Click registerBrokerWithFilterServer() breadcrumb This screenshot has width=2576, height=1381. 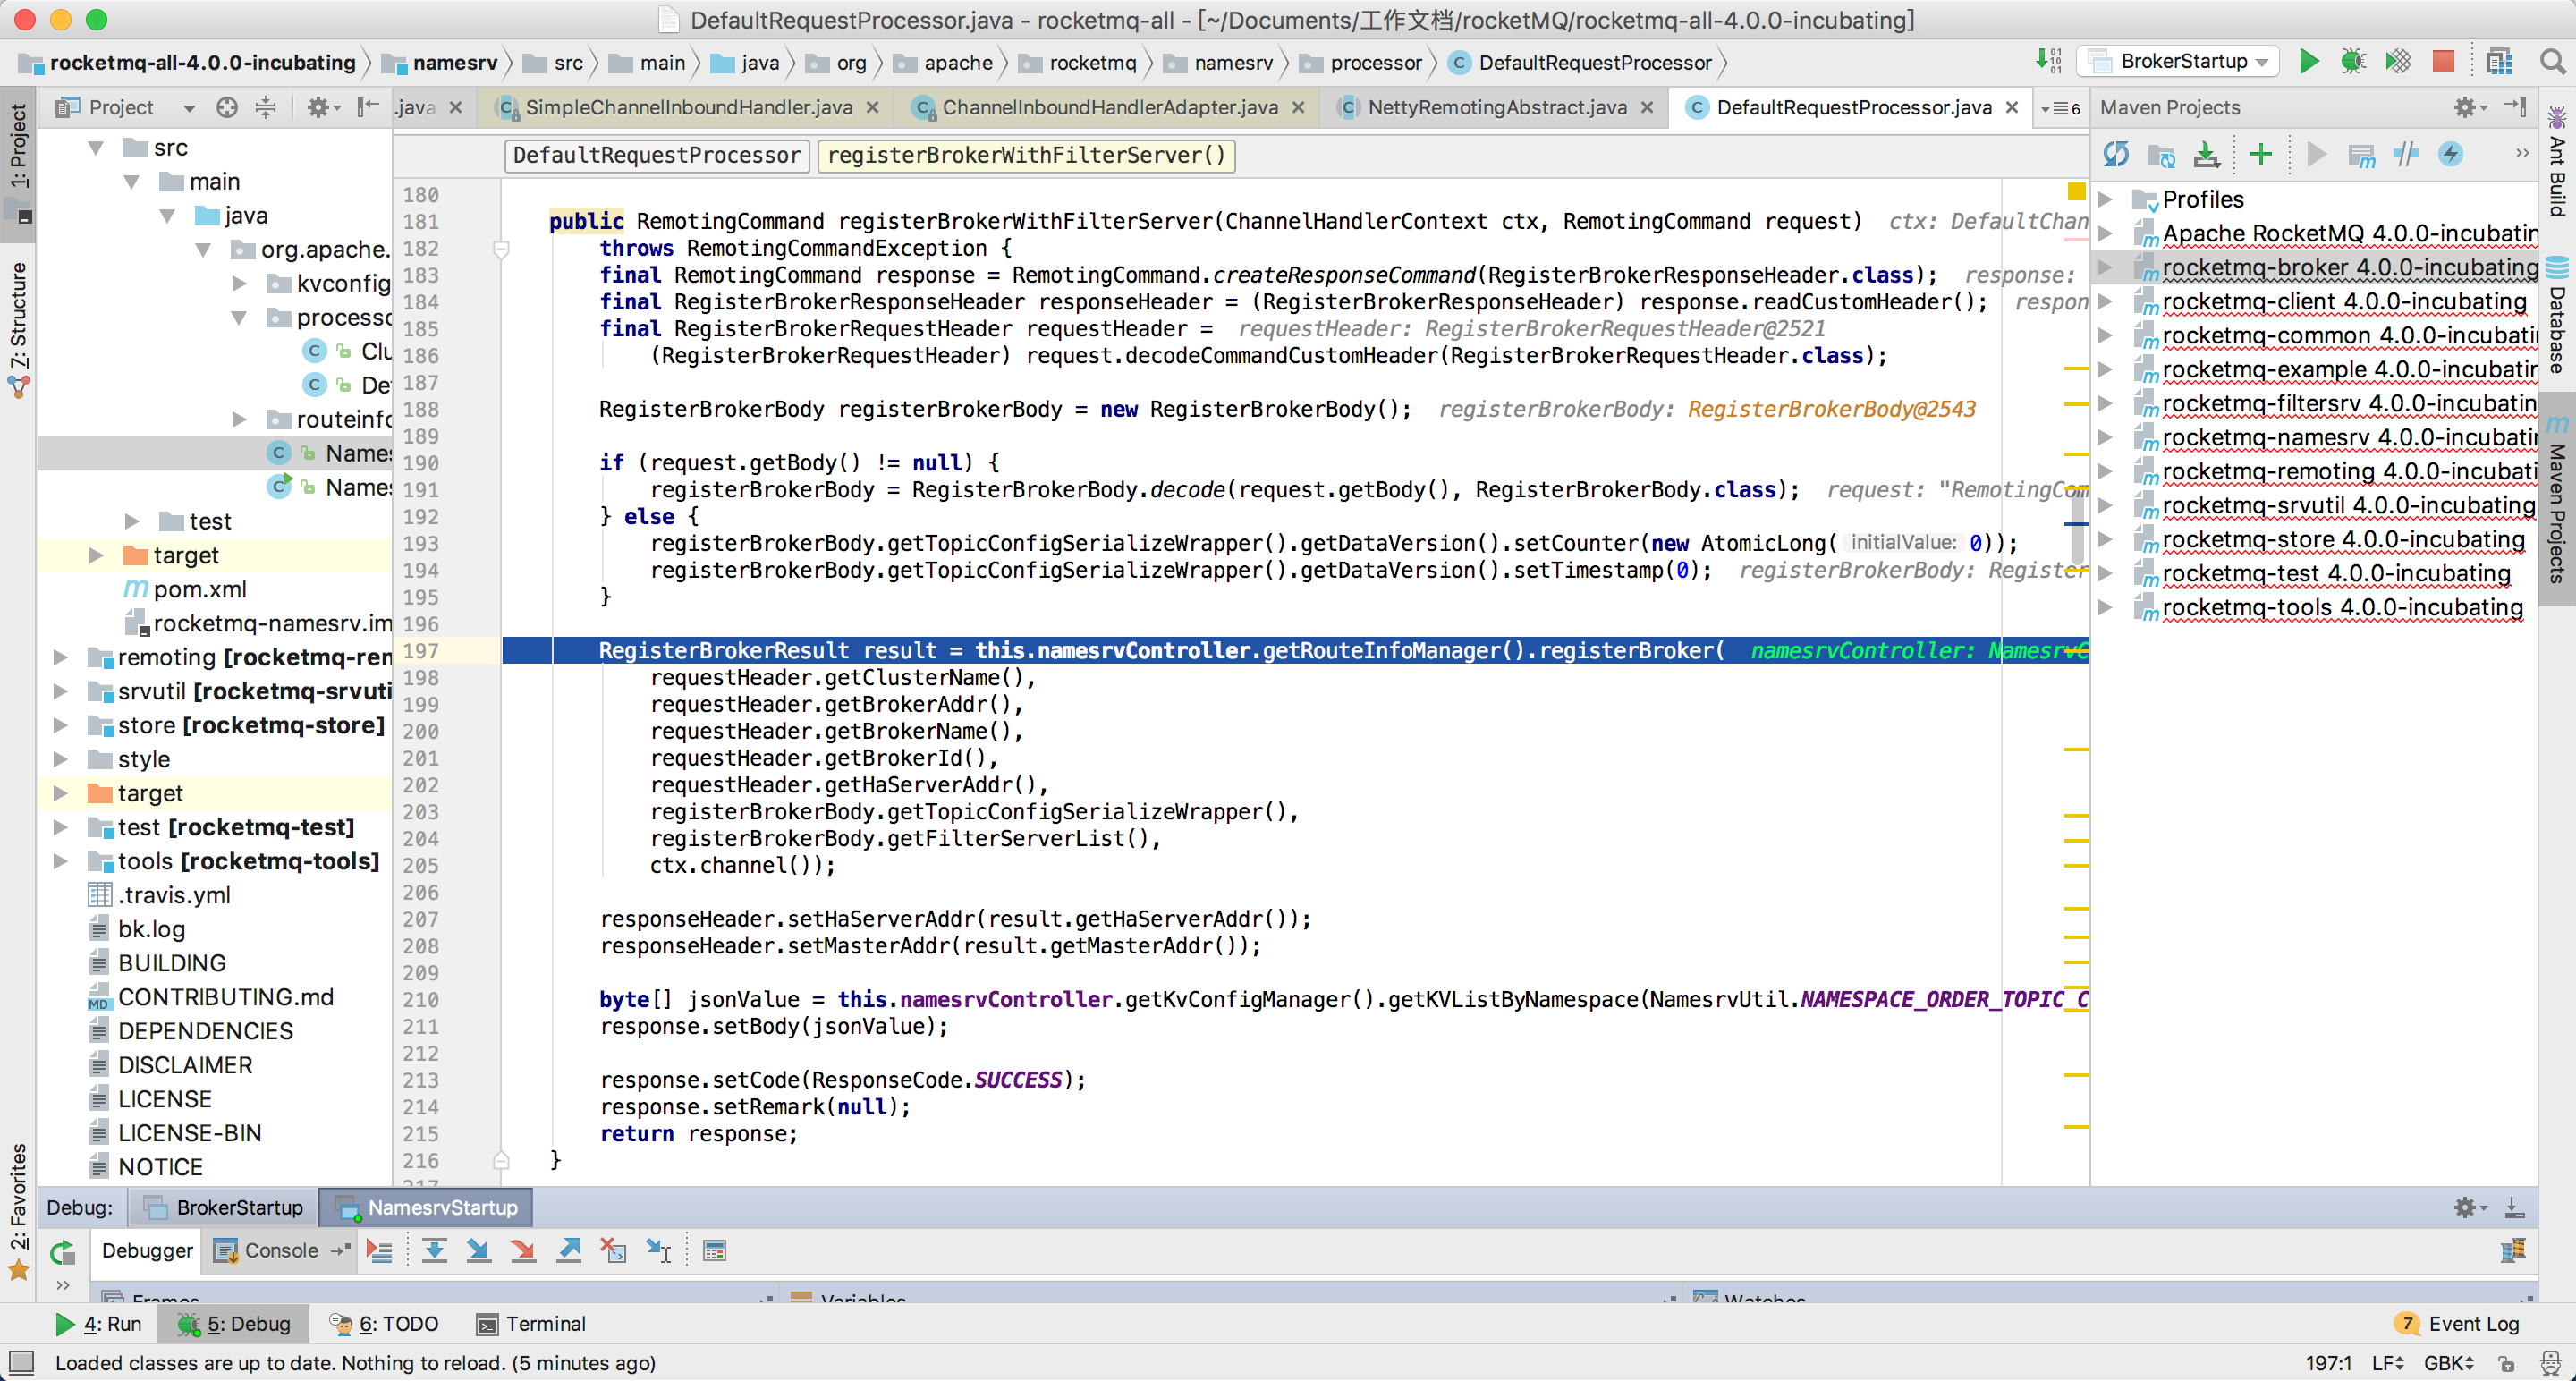click(1026, 155)
